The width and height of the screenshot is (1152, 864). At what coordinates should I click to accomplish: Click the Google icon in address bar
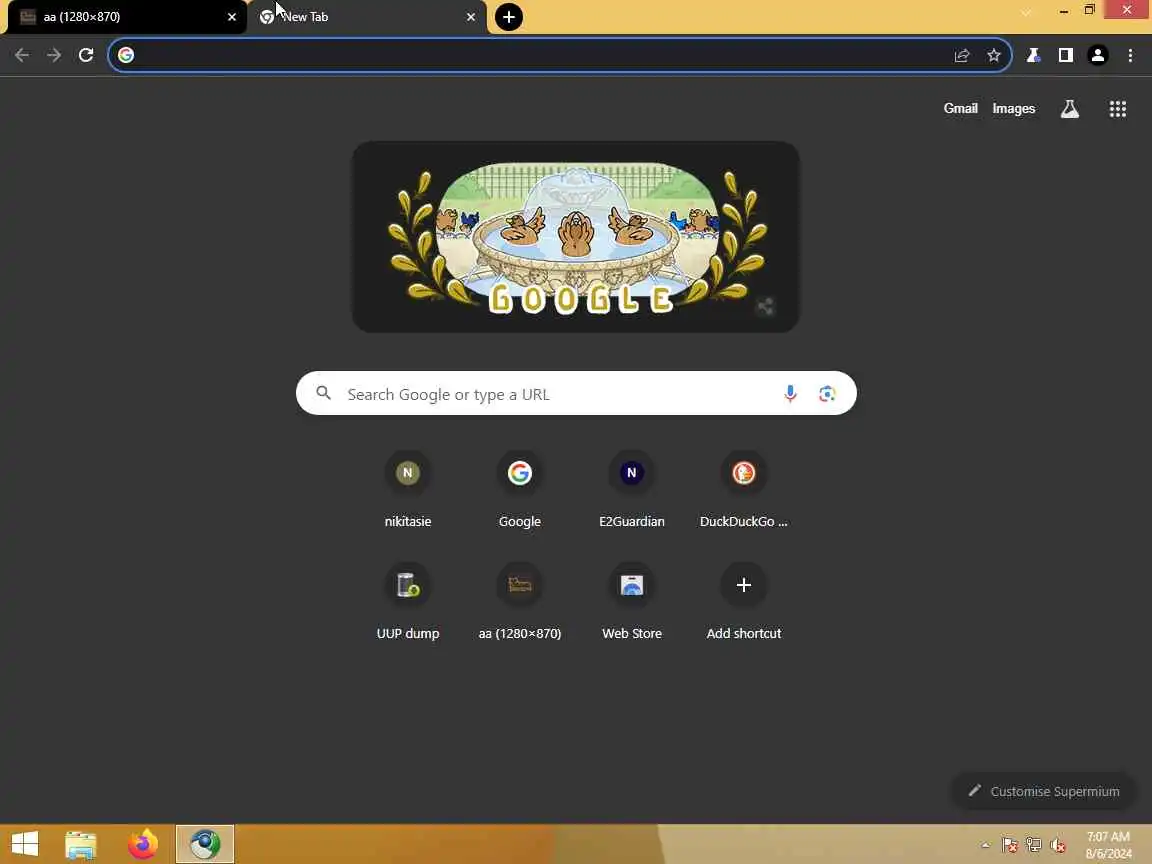[126, 55]
